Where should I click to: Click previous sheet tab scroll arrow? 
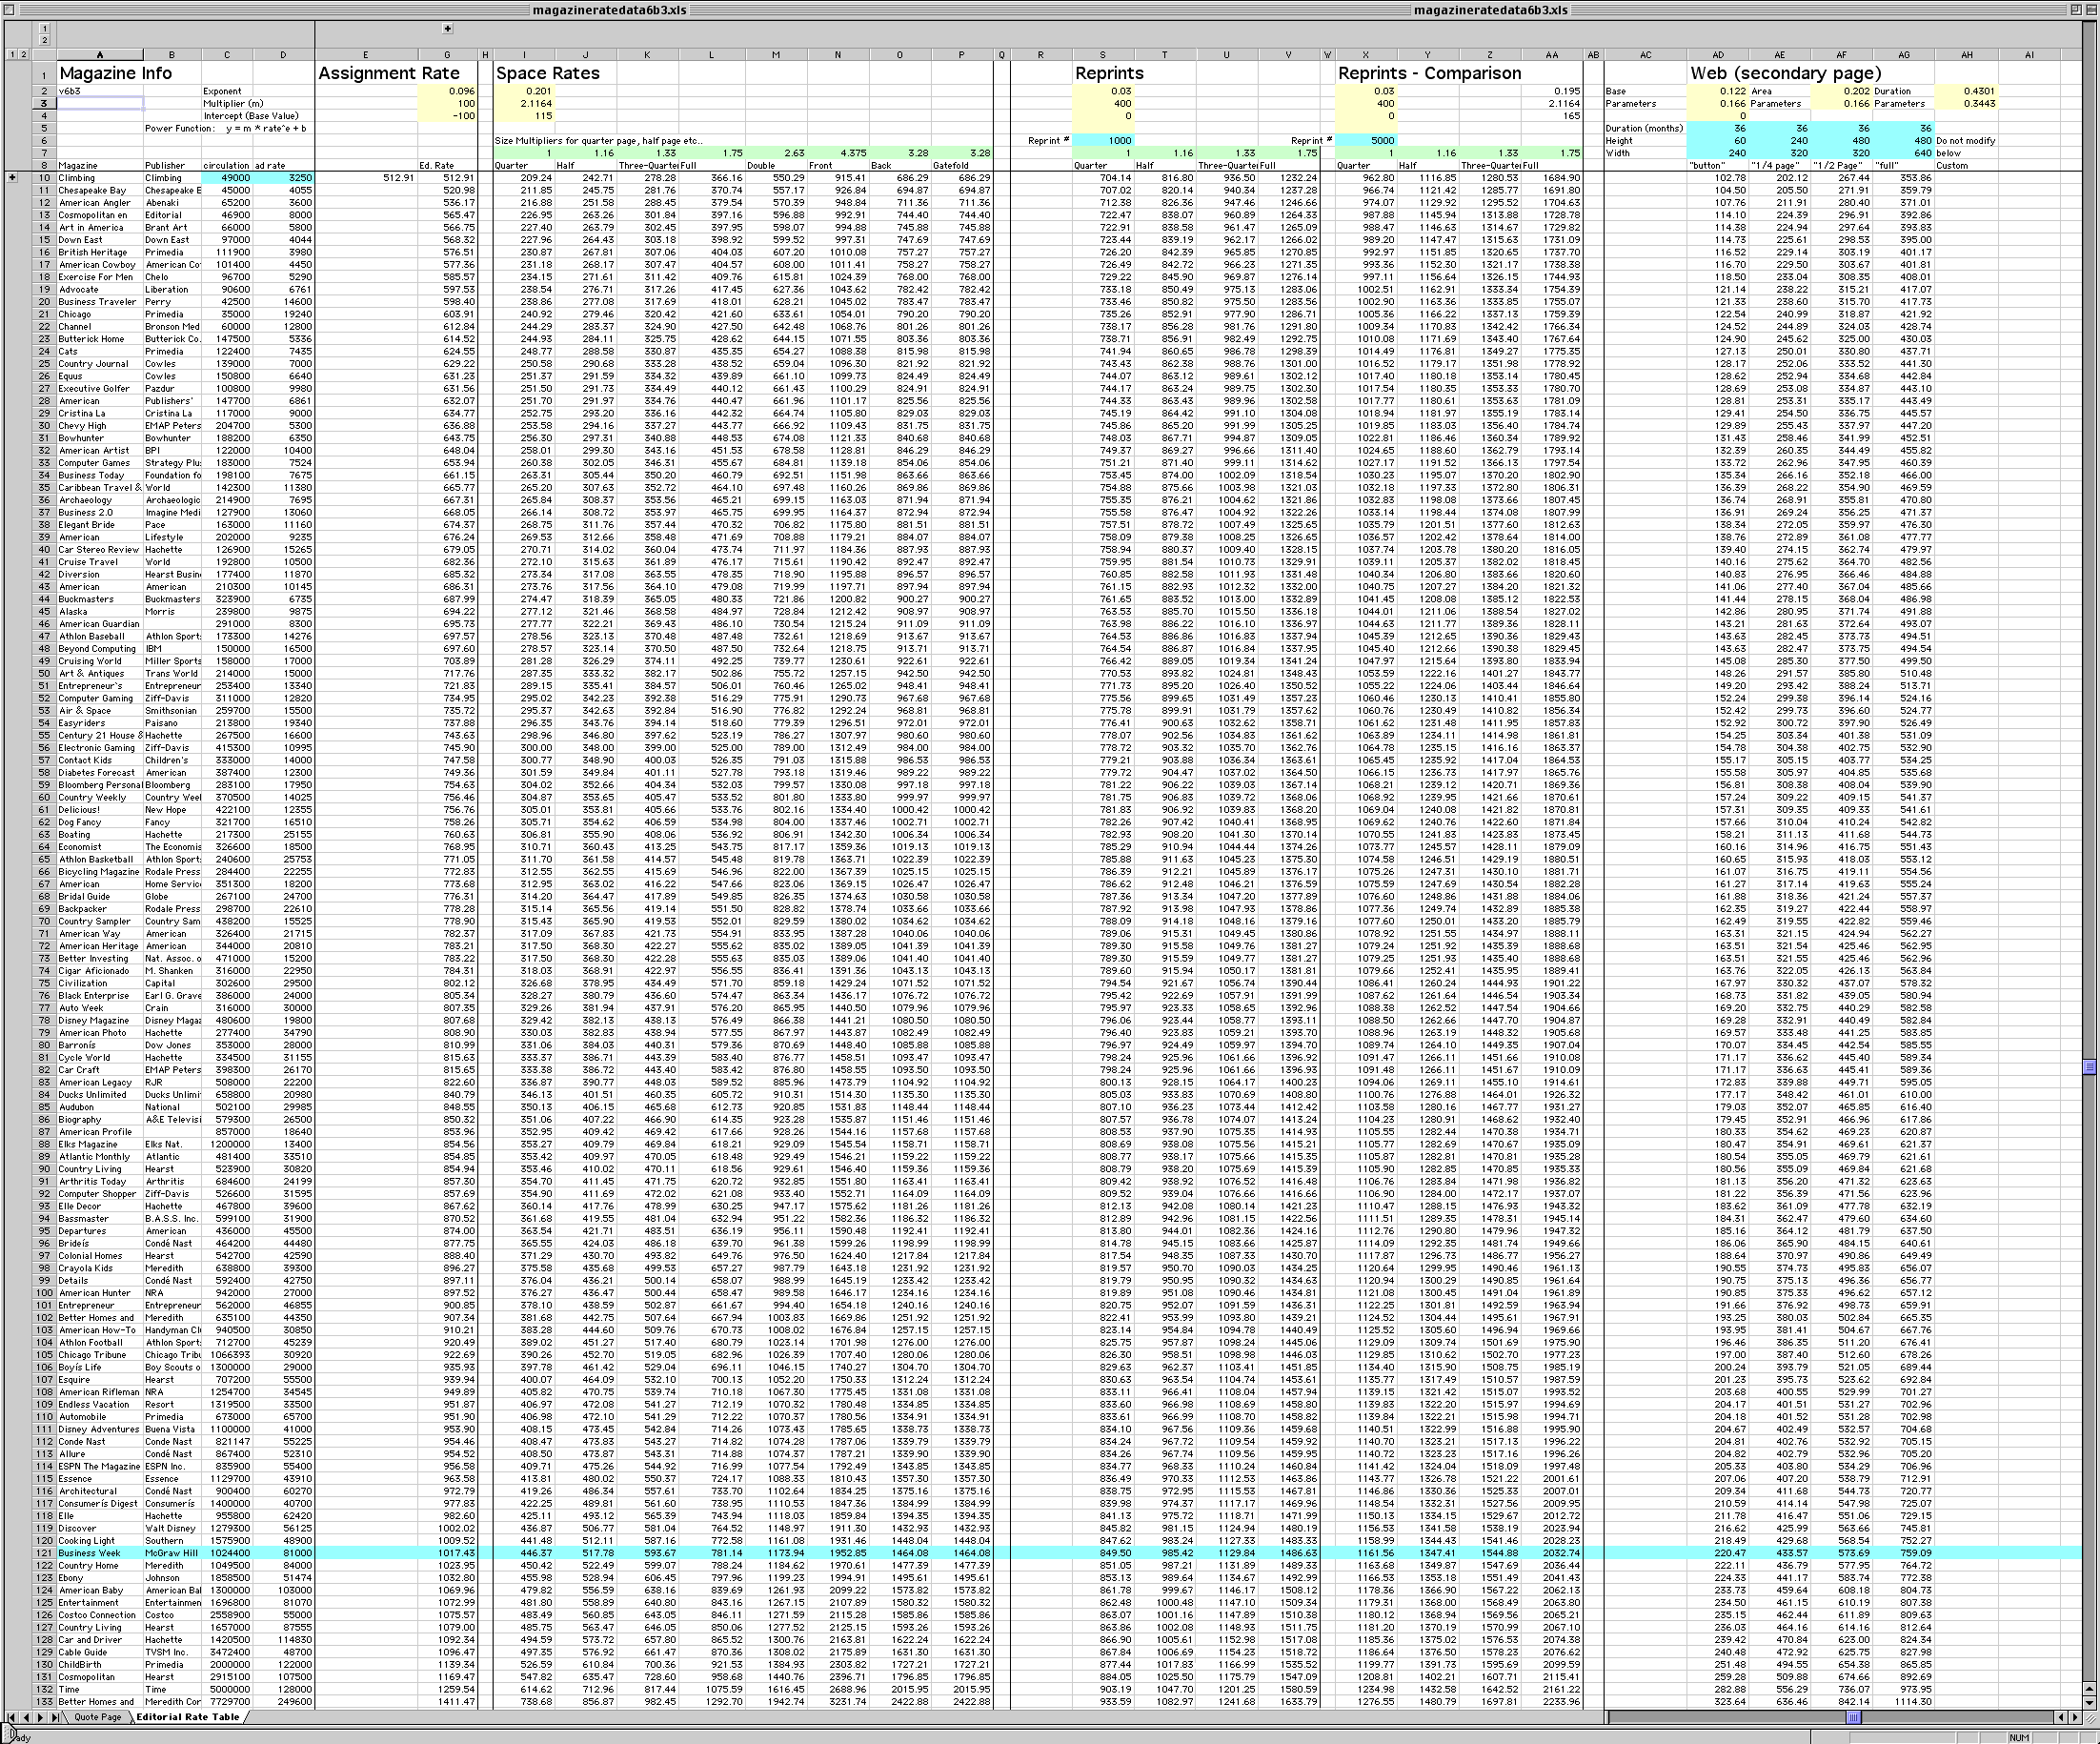pyautogui.click(x=26, y=1717)
